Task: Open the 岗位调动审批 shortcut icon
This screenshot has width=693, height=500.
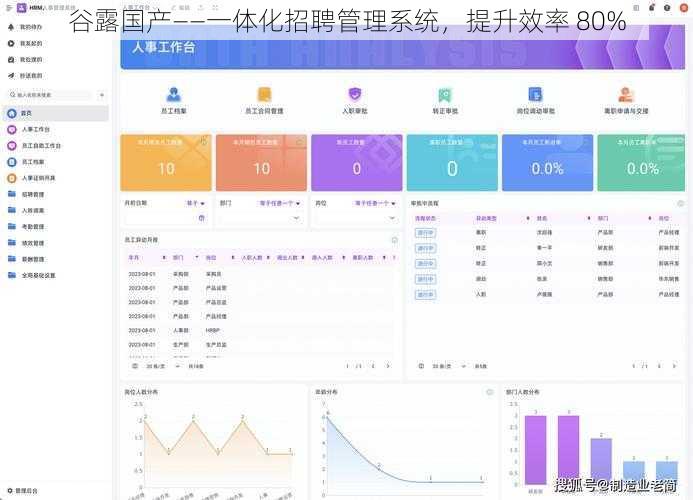Action: click(536, 94)
